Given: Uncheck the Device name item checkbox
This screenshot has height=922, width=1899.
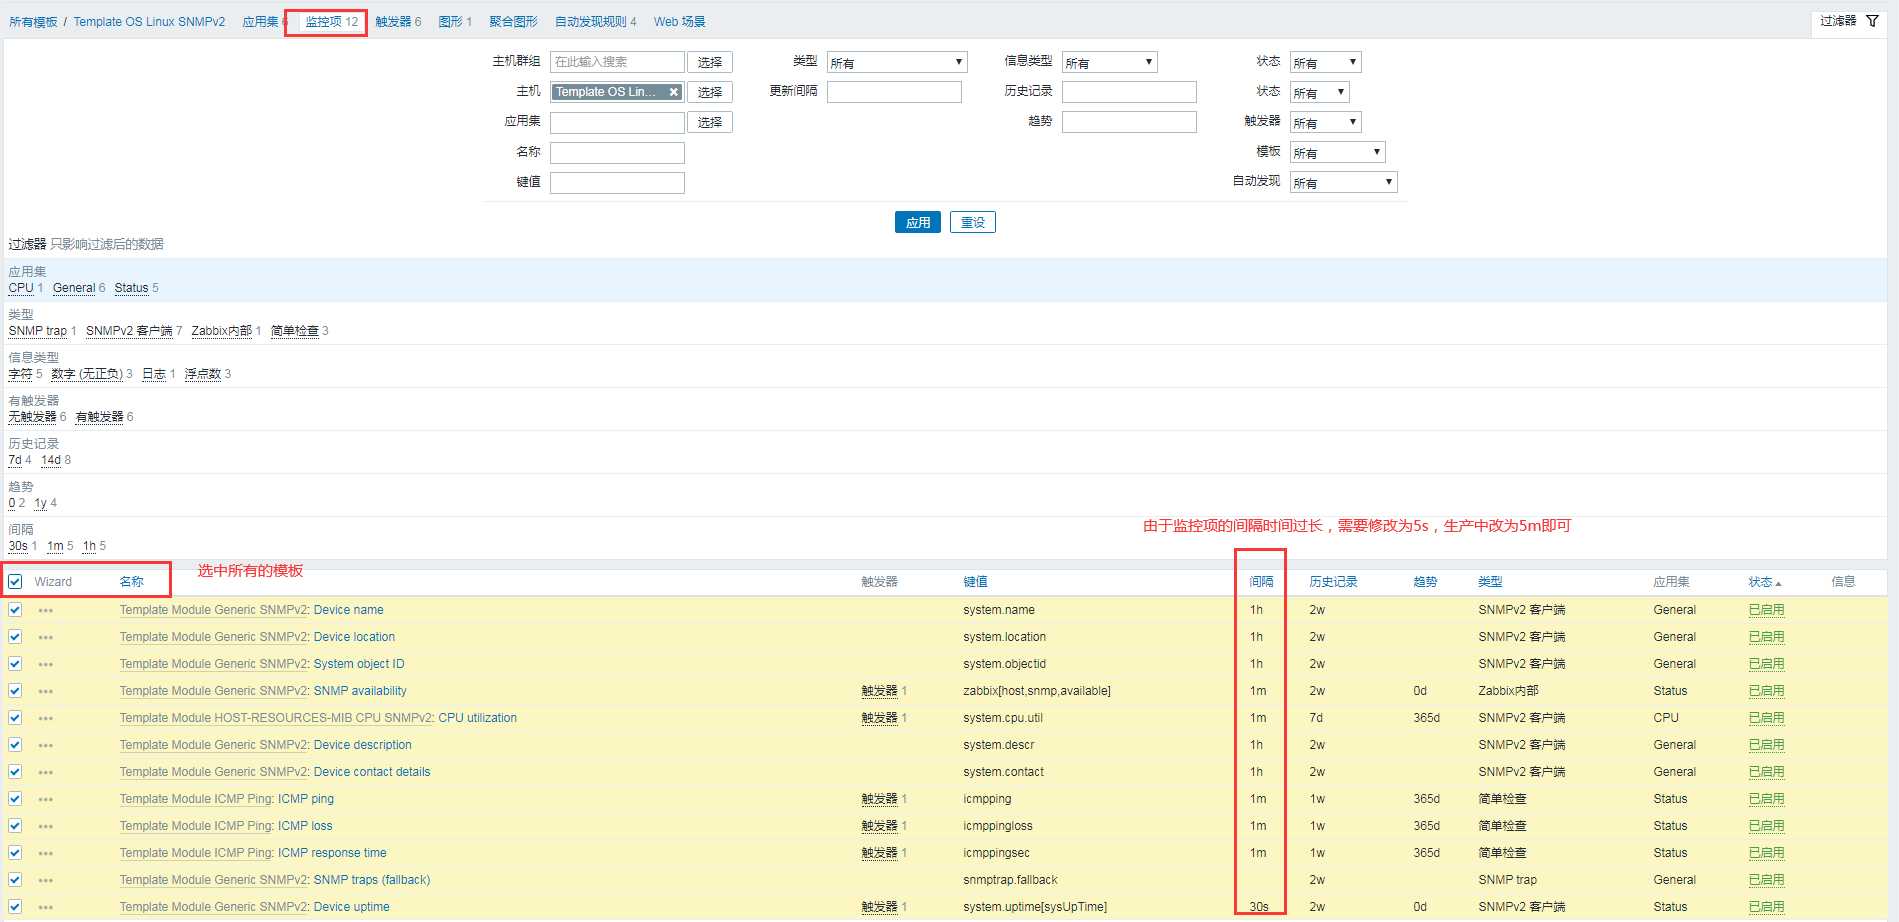Looking at the screenshot, I should [15, 609].
